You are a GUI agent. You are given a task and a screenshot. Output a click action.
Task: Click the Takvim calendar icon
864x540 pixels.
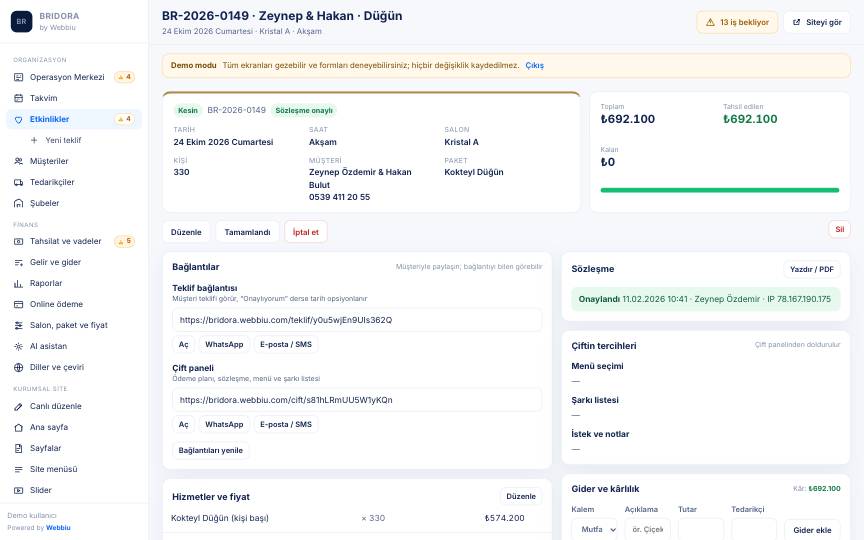(x=18, y=98)
